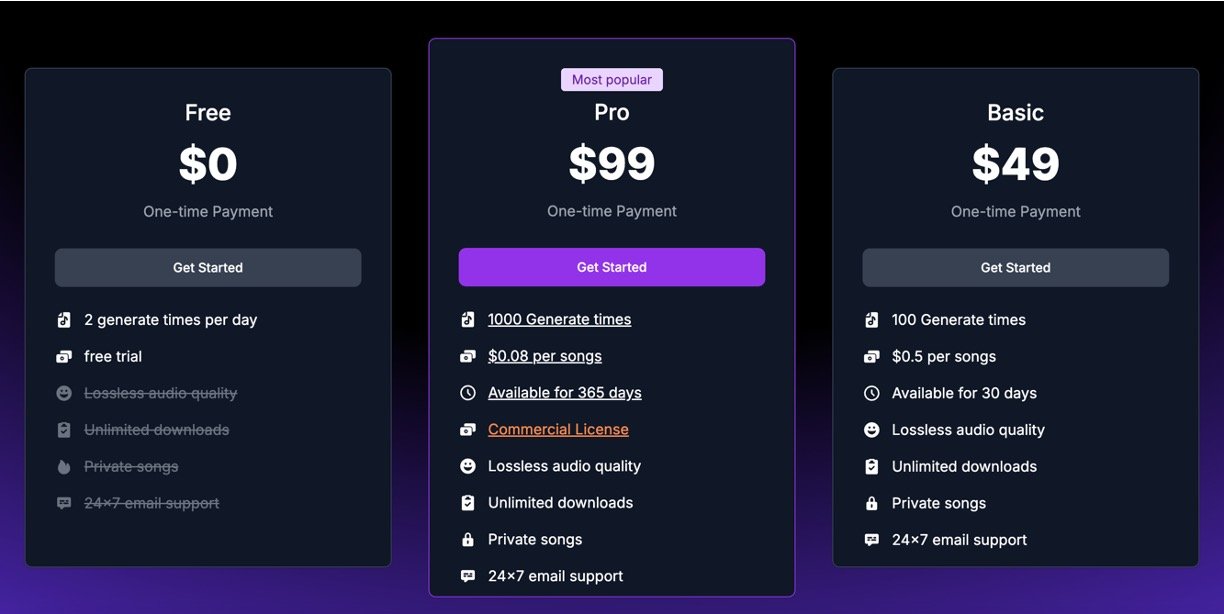Click the chat icon beside Basic email support

click(x=872, y=540)
